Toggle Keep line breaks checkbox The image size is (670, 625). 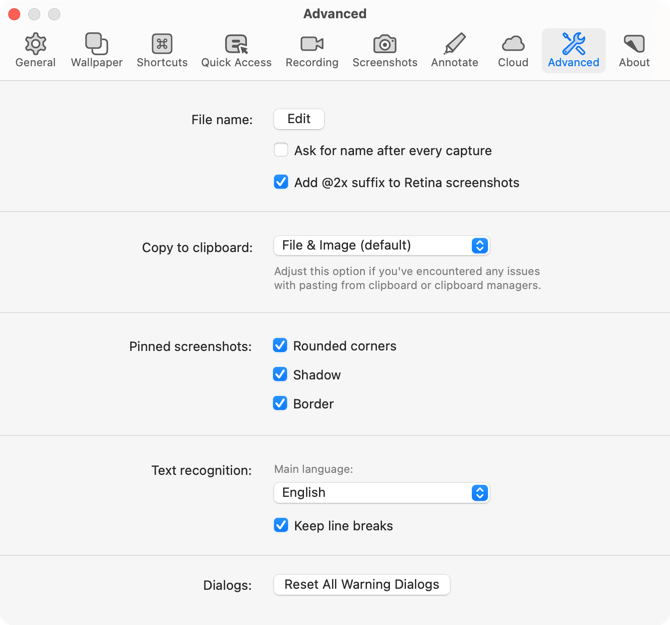click(x=281, y=526)
